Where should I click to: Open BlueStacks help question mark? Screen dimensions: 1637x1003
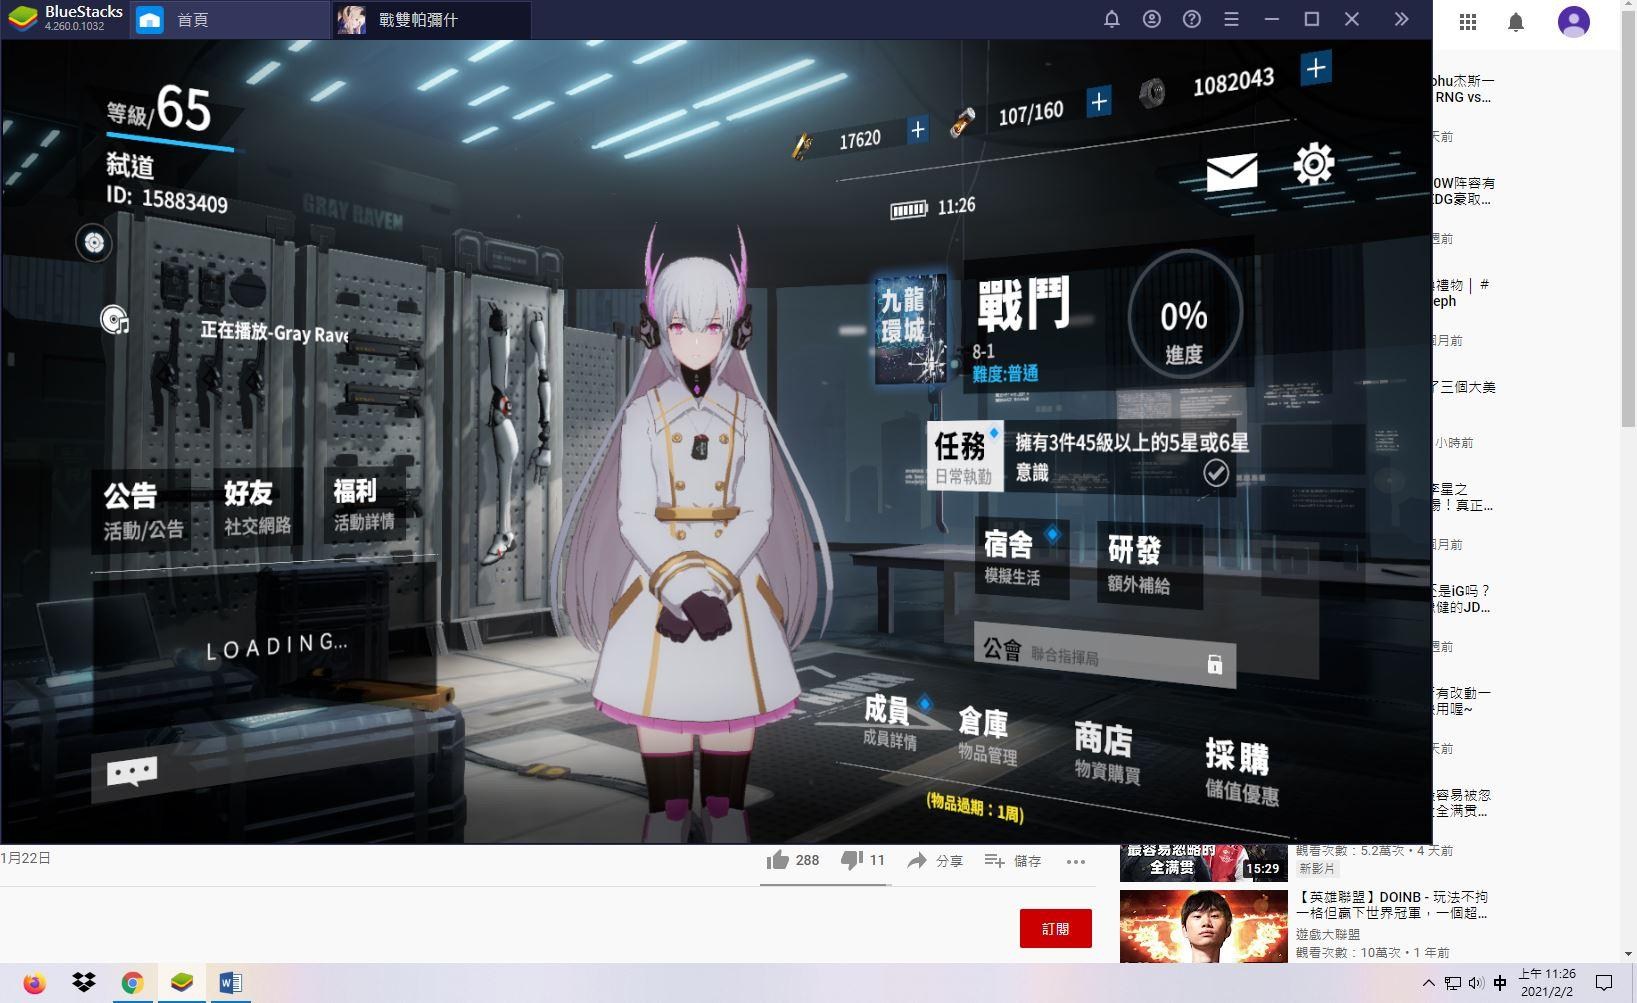tap(1192, 19)
